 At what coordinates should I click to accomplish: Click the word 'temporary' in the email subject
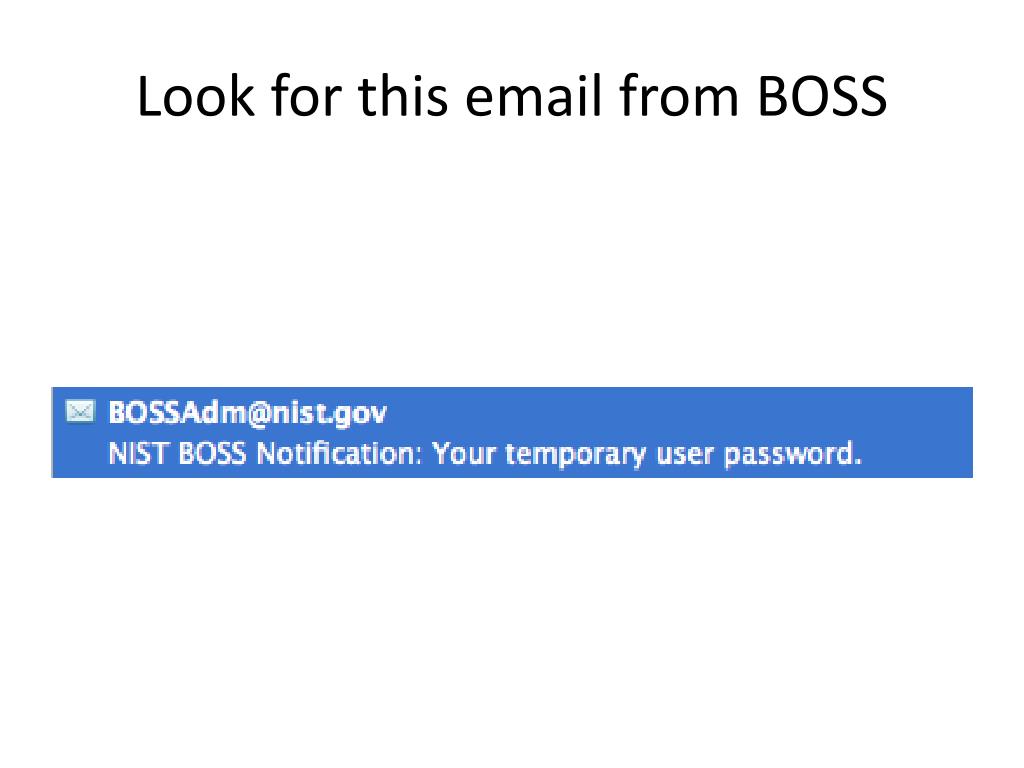click(x=575, y=454)
